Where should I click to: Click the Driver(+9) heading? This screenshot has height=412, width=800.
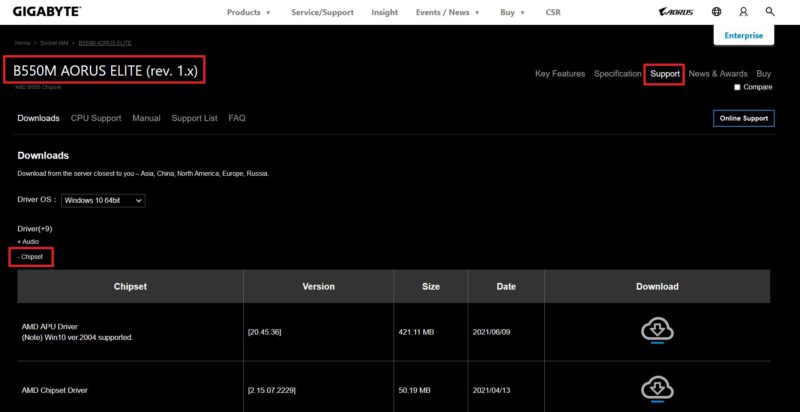[x=35, y=229]
